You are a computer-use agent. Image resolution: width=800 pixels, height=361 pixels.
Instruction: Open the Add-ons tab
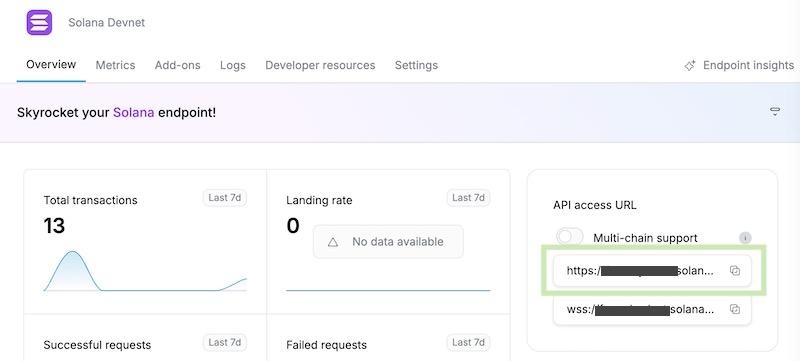tap(178, 65)
